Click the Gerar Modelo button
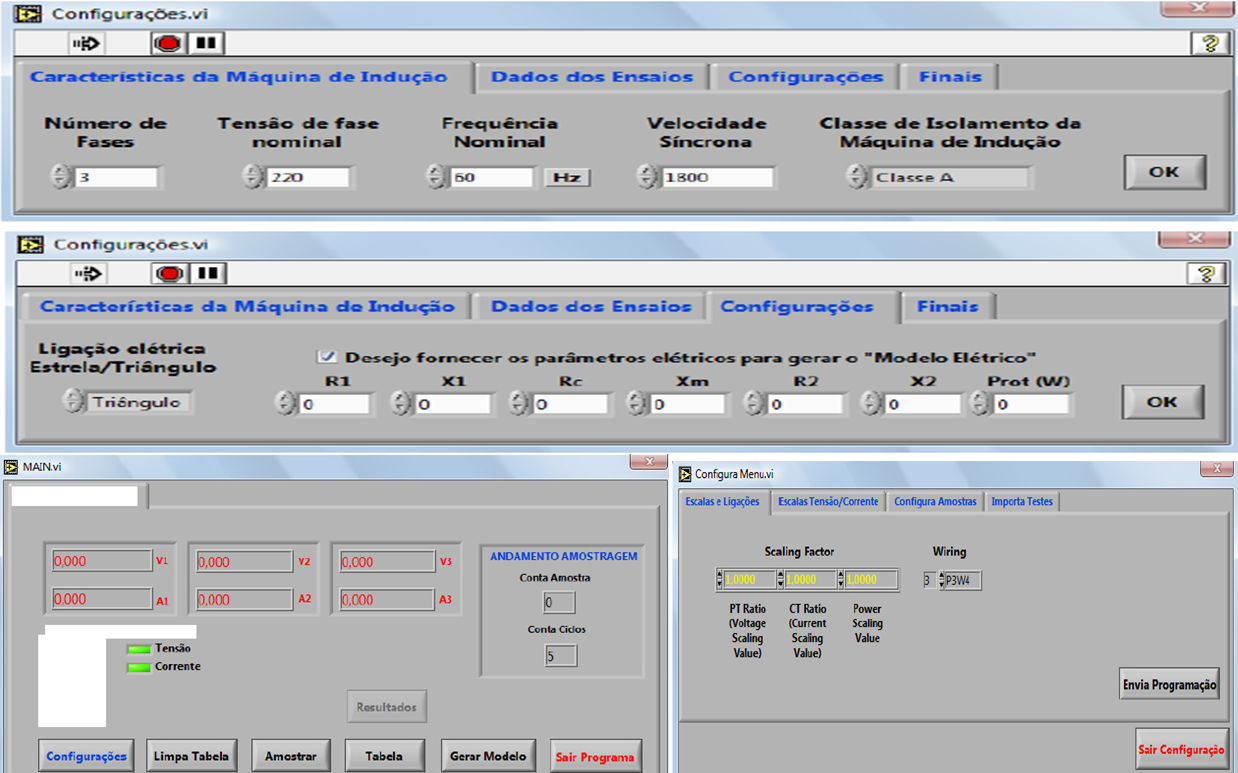 click(488, 756)
